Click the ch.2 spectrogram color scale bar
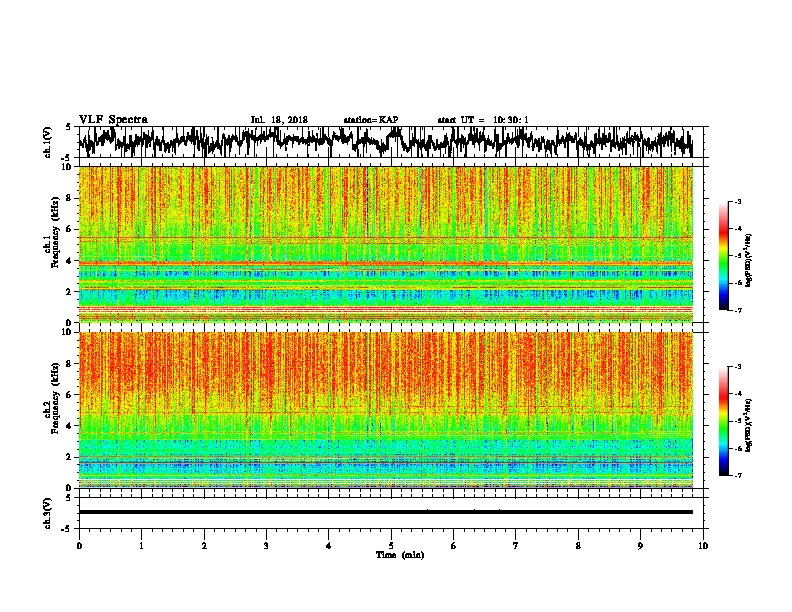Screen dimensions: 792x612 (x=723, y=421)
